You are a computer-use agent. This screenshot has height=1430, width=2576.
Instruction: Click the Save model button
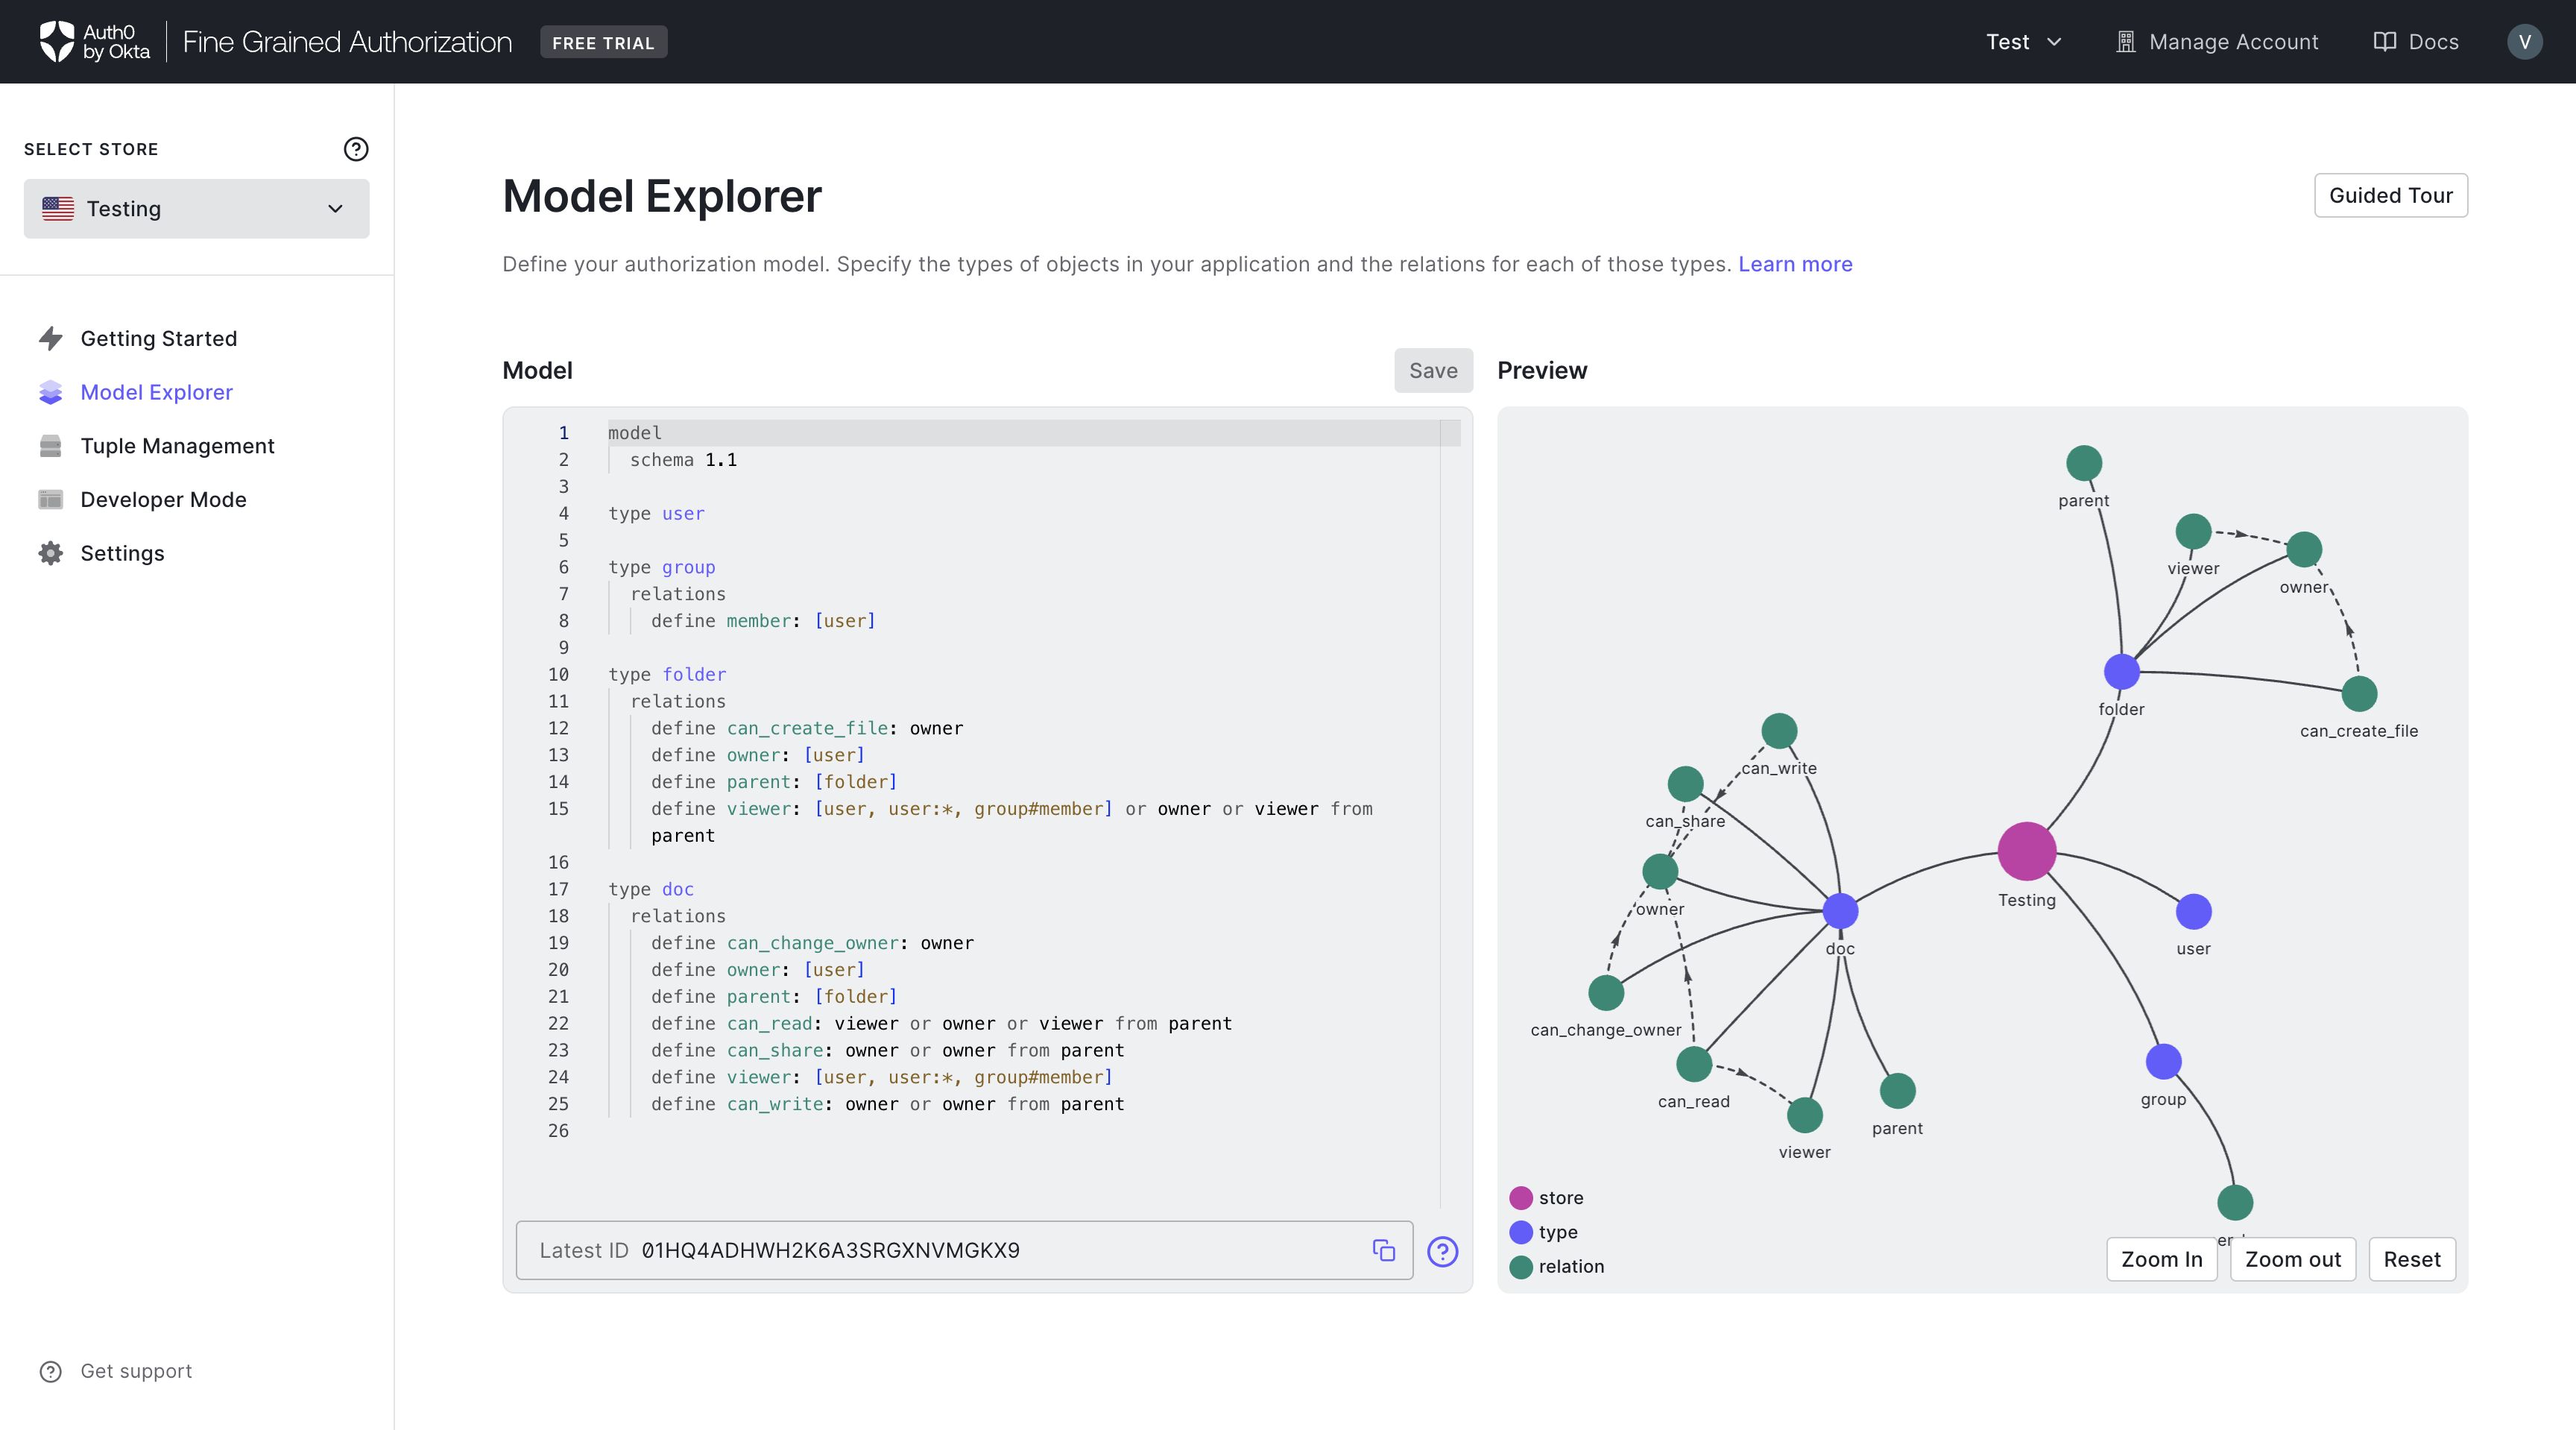[1433, 370]
